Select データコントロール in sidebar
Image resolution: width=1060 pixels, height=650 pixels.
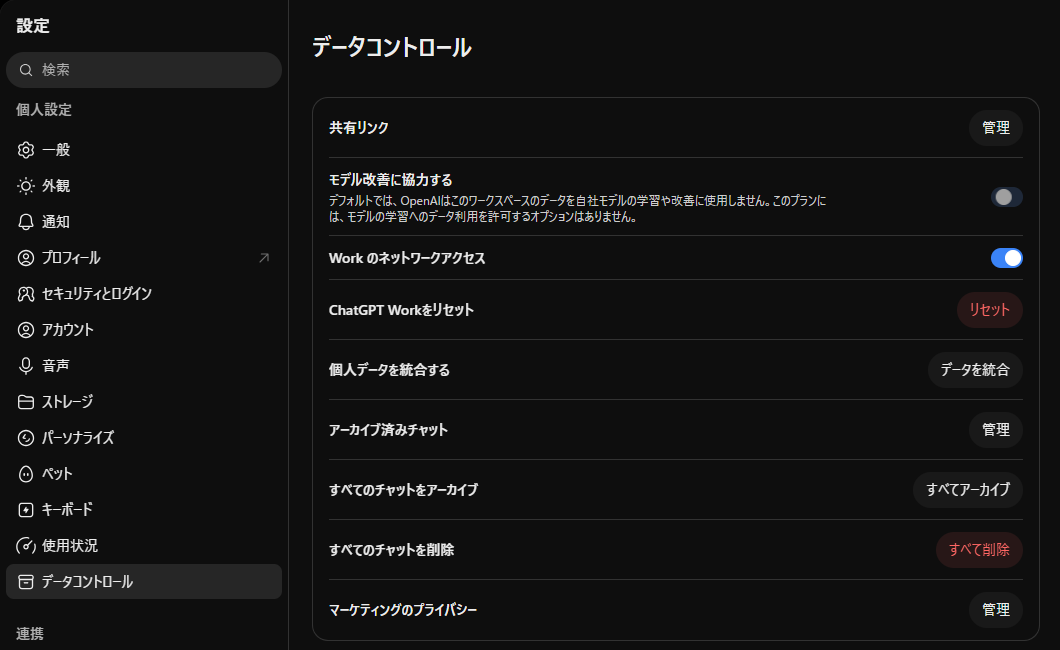pos(143,582)
